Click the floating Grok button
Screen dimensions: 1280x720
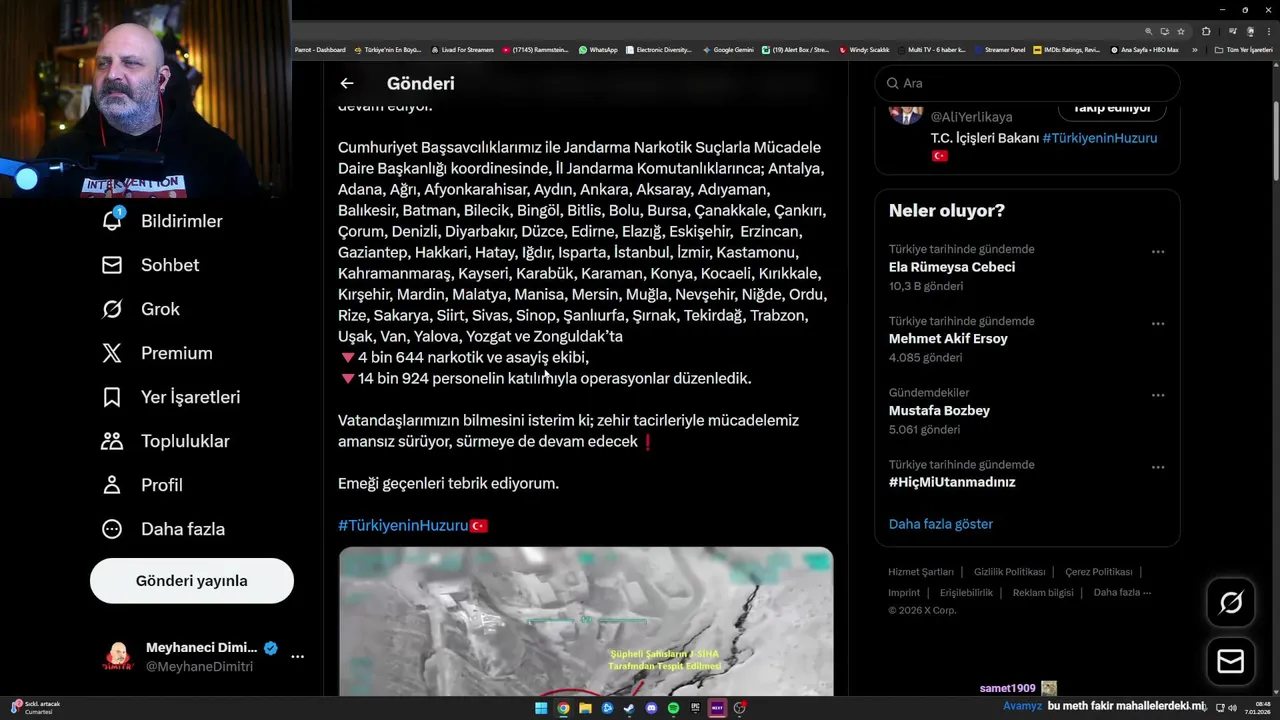1231,602
